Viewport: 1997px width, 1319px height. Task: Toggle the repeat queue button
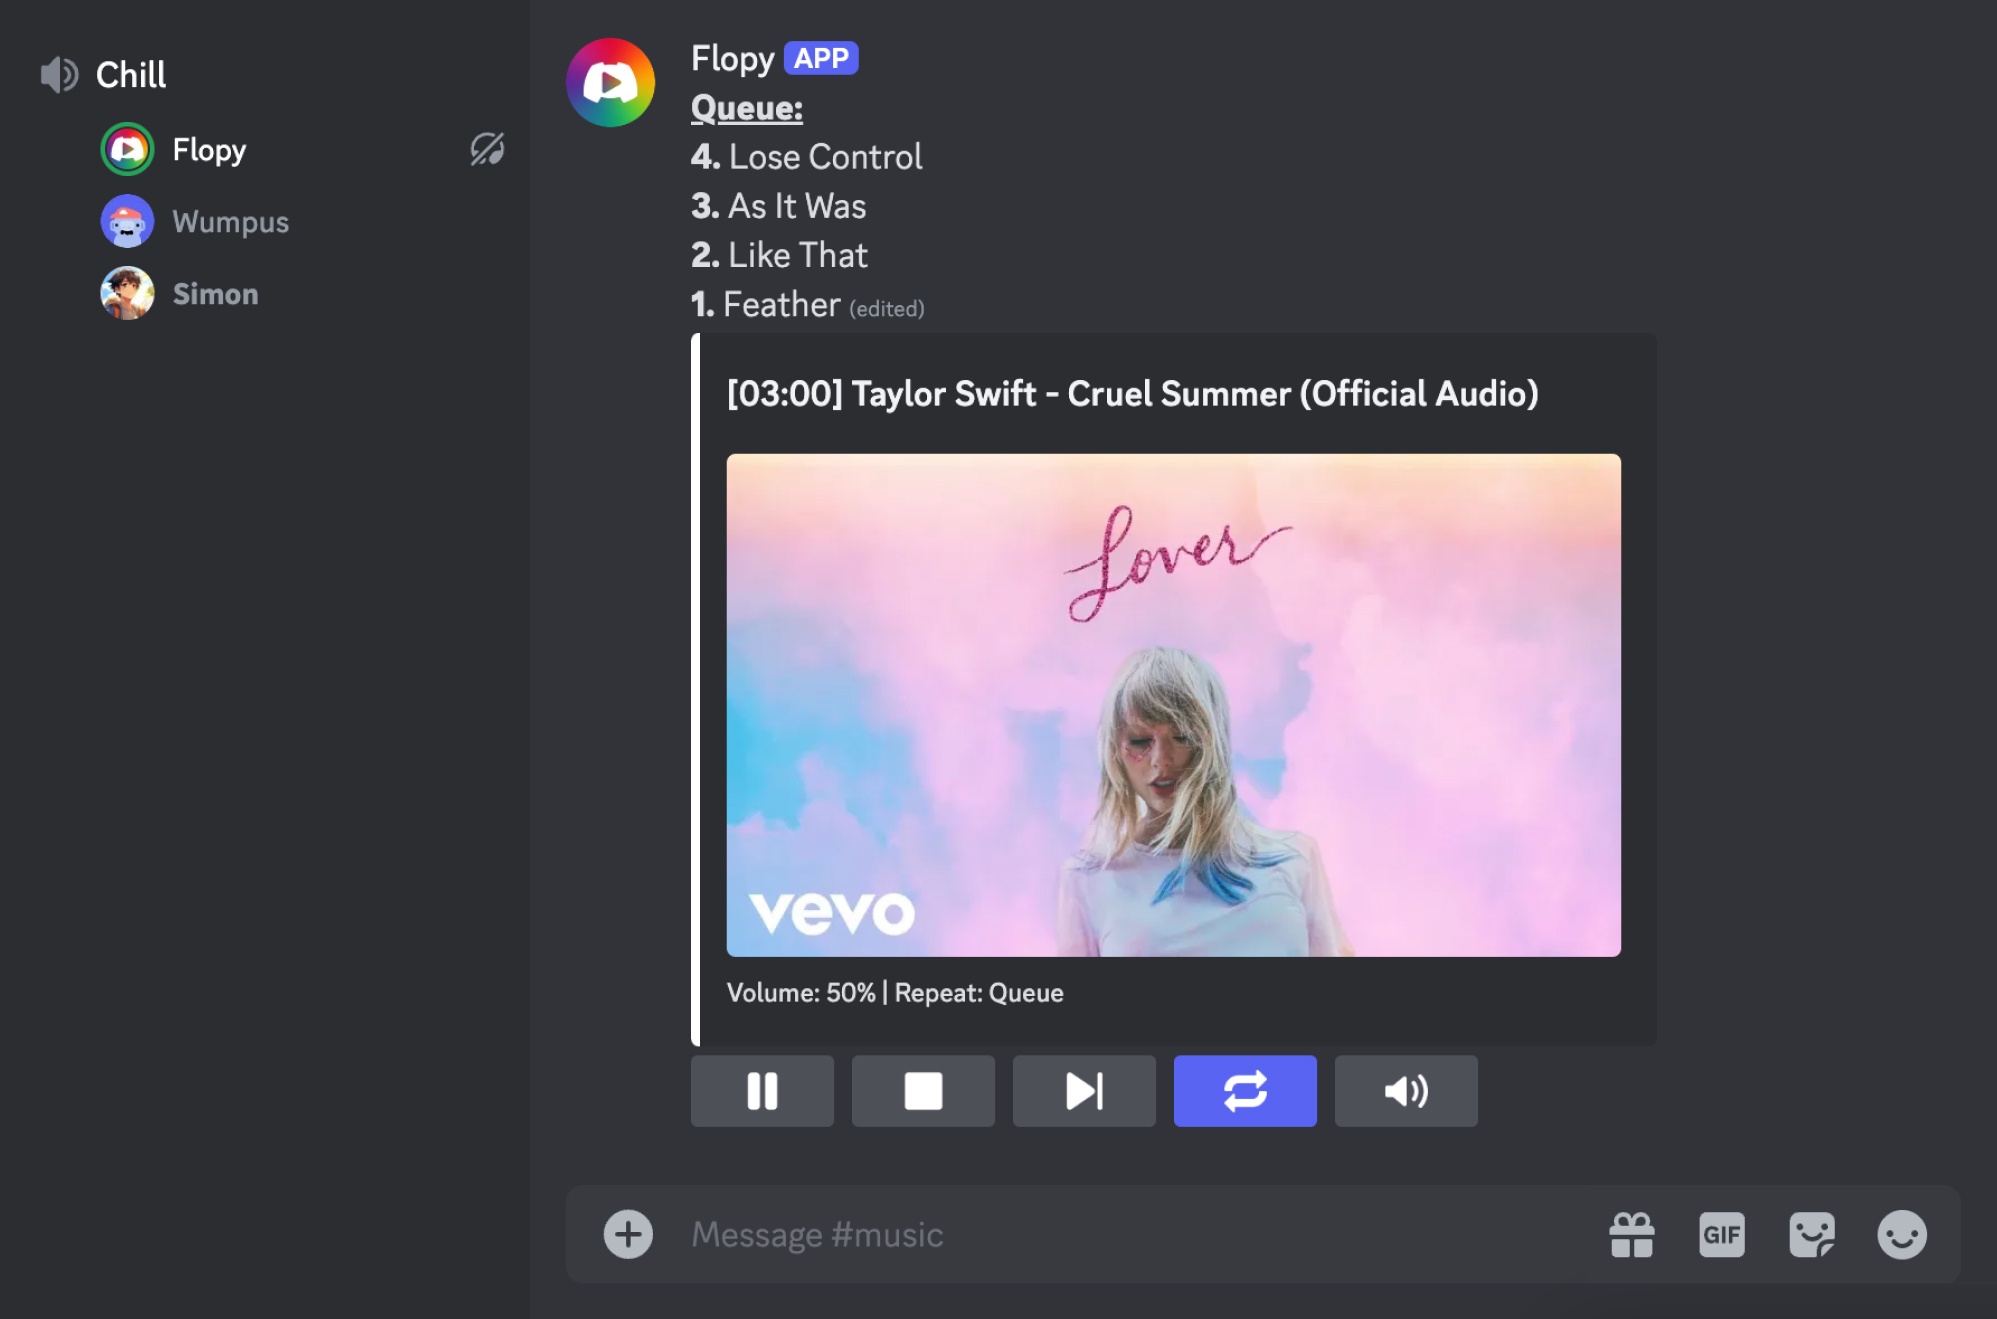tap(1245, 1091)
